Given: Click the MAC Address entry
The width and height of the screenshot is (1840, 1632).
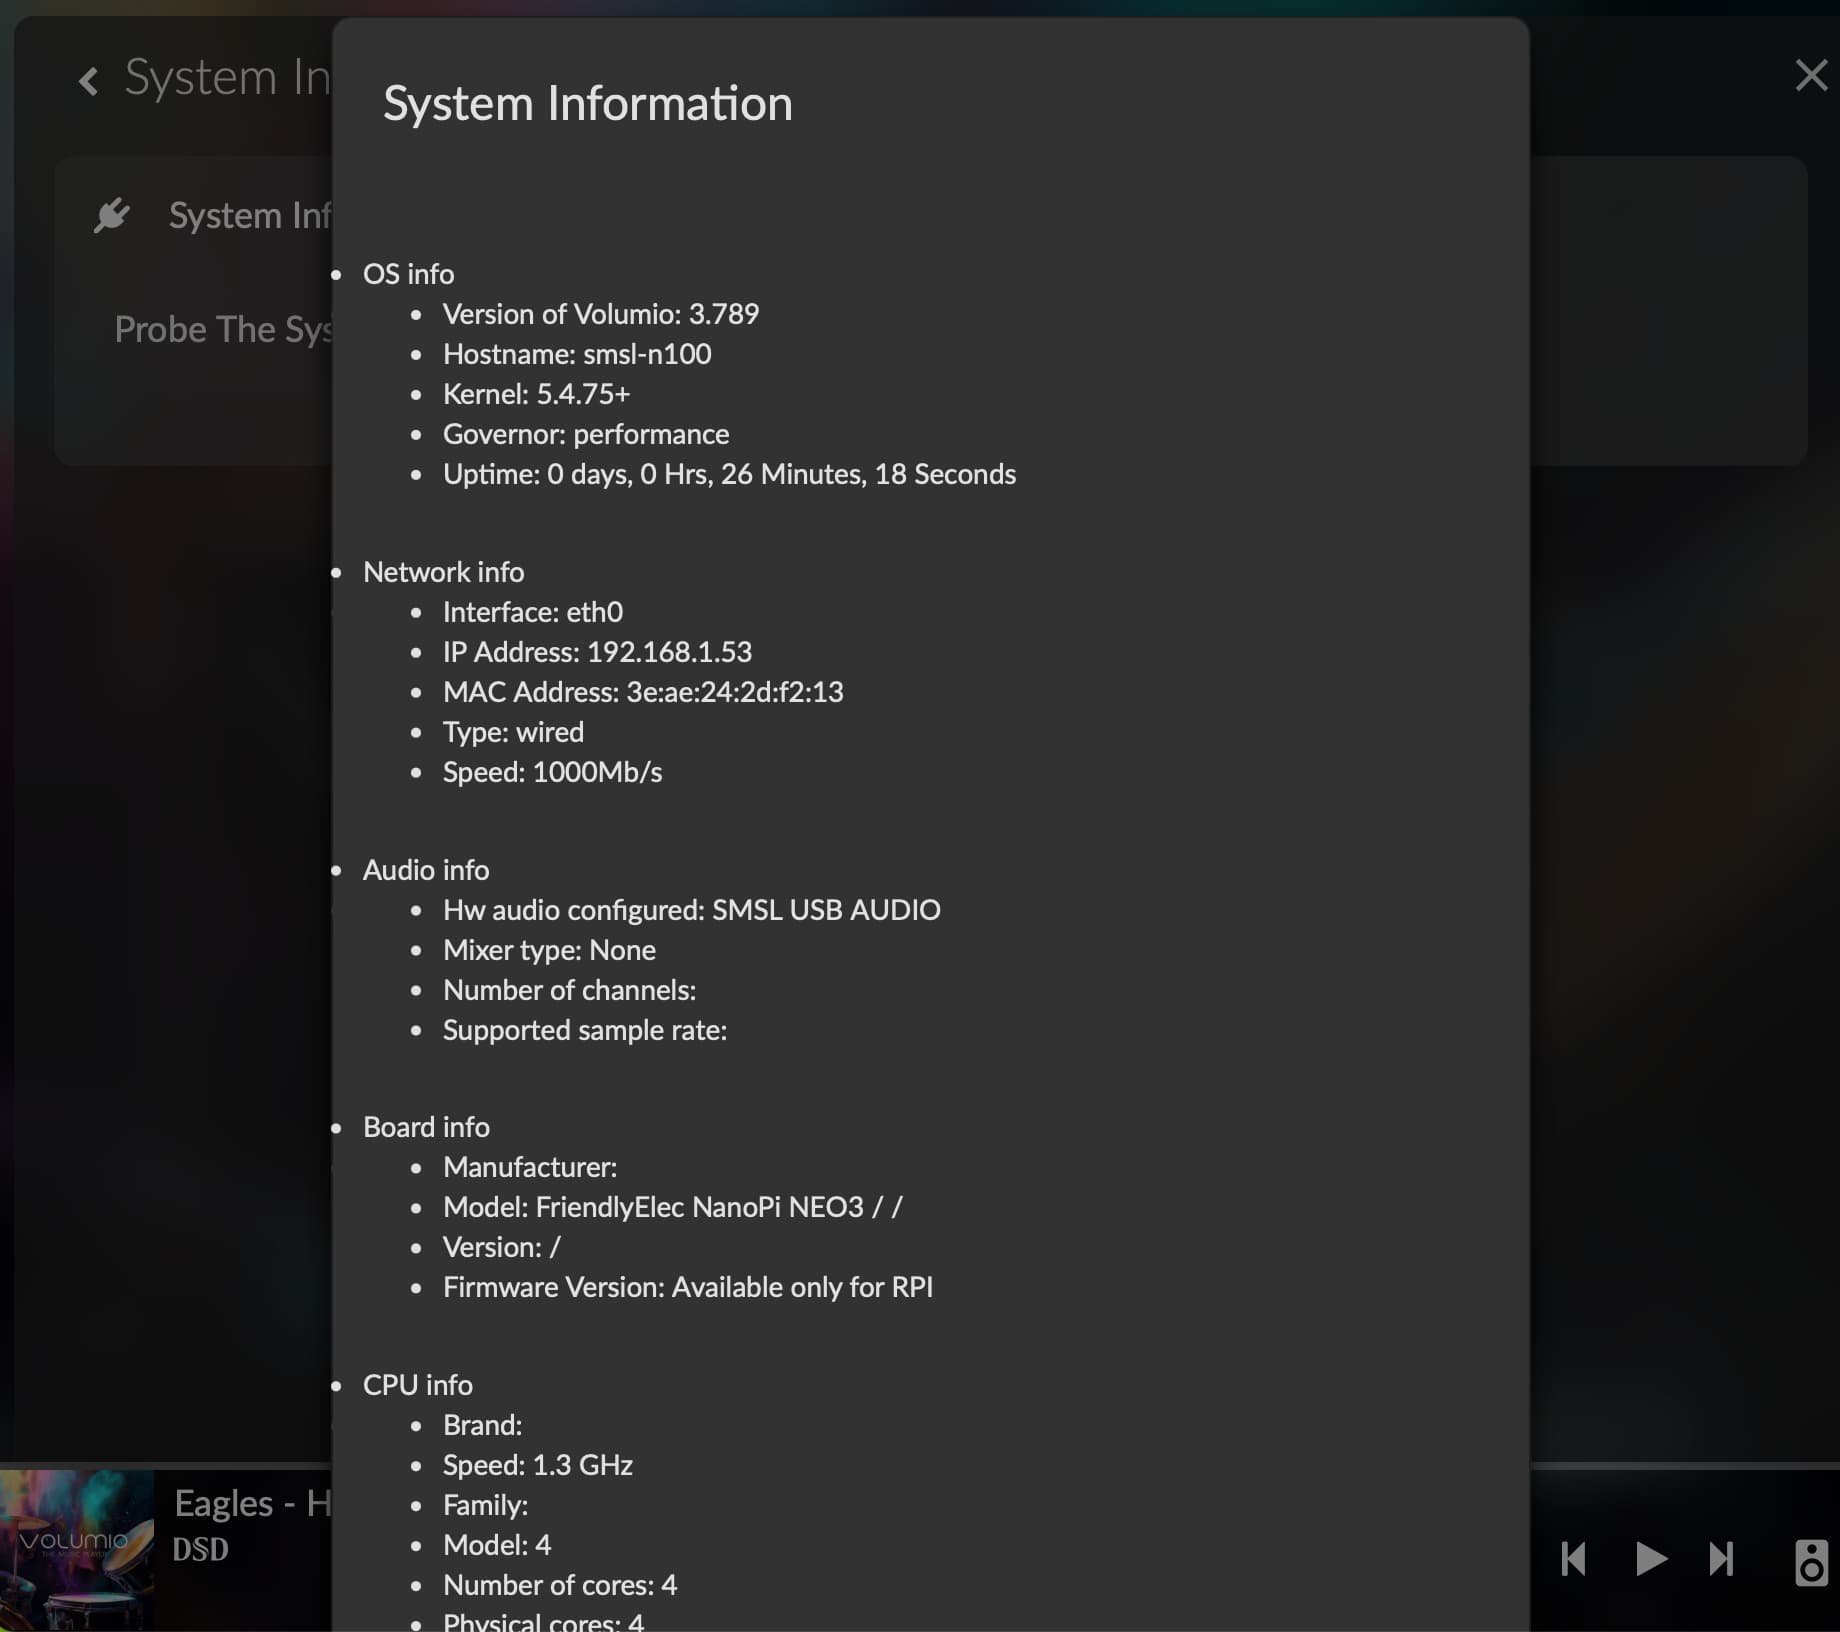Looking at the screenshot, I should coord(643,692).
